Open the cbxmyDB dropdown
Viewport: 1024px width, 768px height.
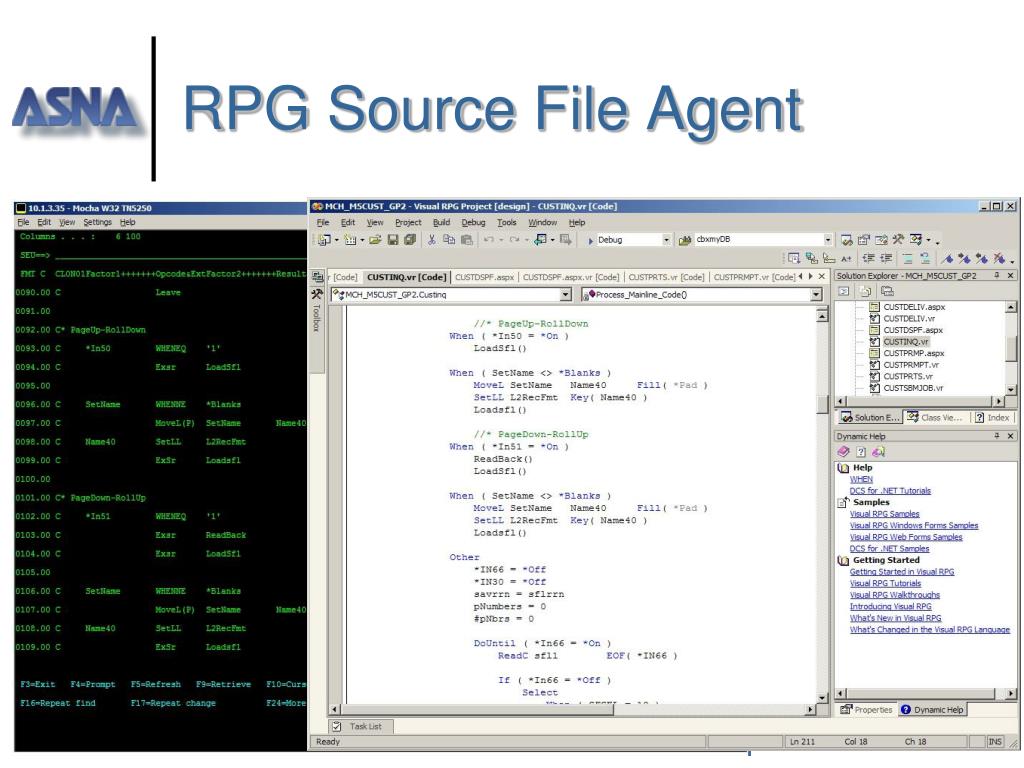coord(827,240)
